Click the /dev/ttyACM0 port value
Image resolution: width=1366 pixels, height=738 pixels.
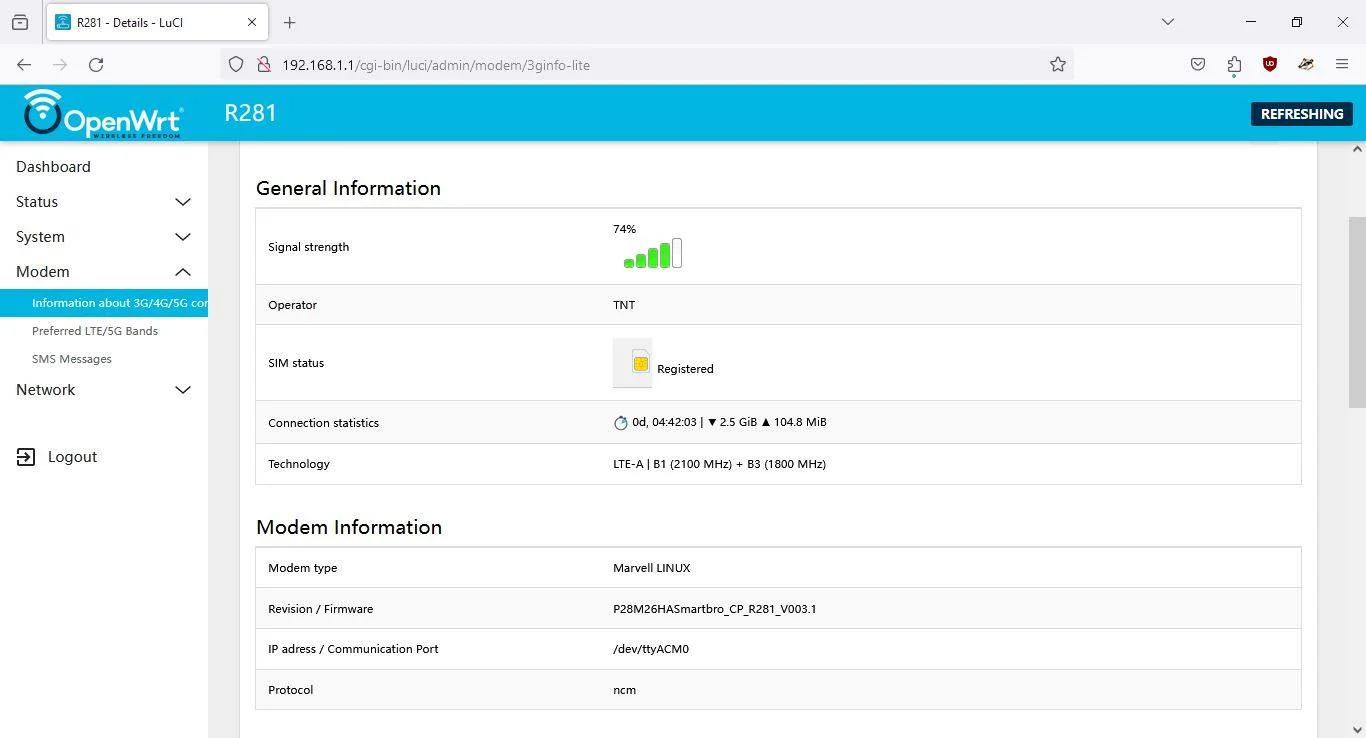coord(651,649)
